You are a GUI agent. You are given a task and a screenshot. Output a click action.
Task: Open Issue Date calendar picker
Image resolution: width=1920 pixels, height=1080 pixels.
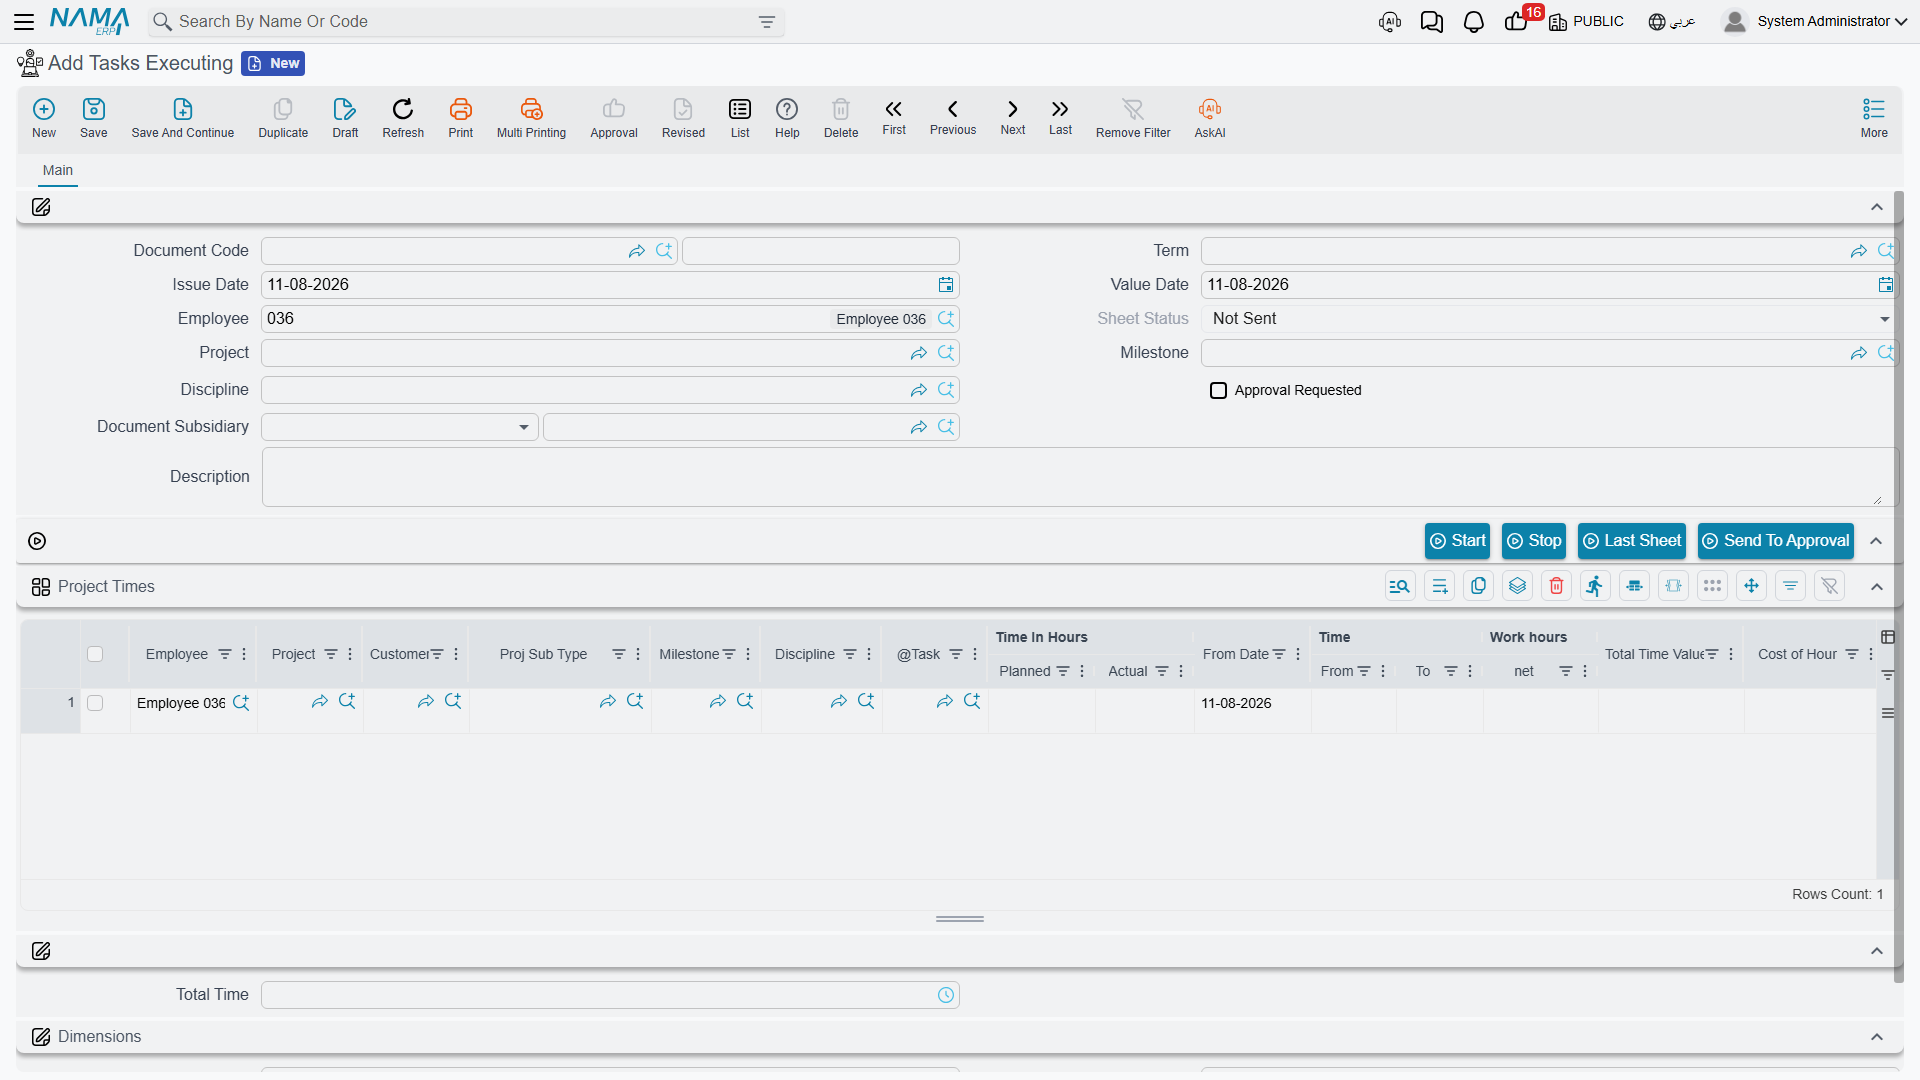pos(946,285)
